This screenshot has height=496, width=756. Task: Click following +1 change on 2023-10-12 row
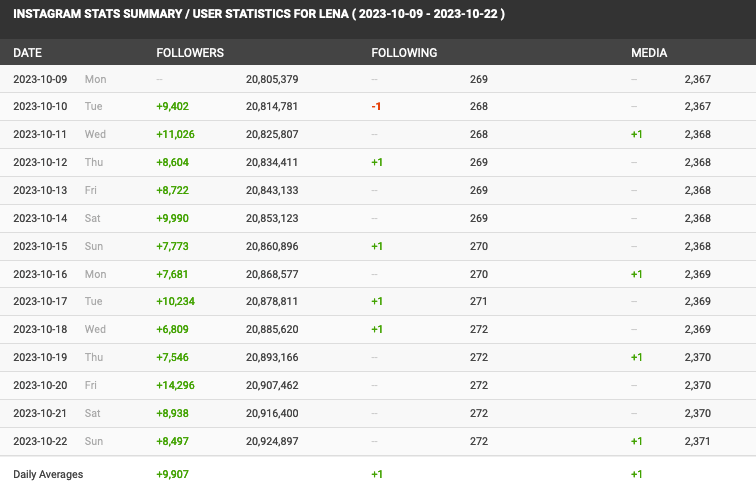coord(377,162)
